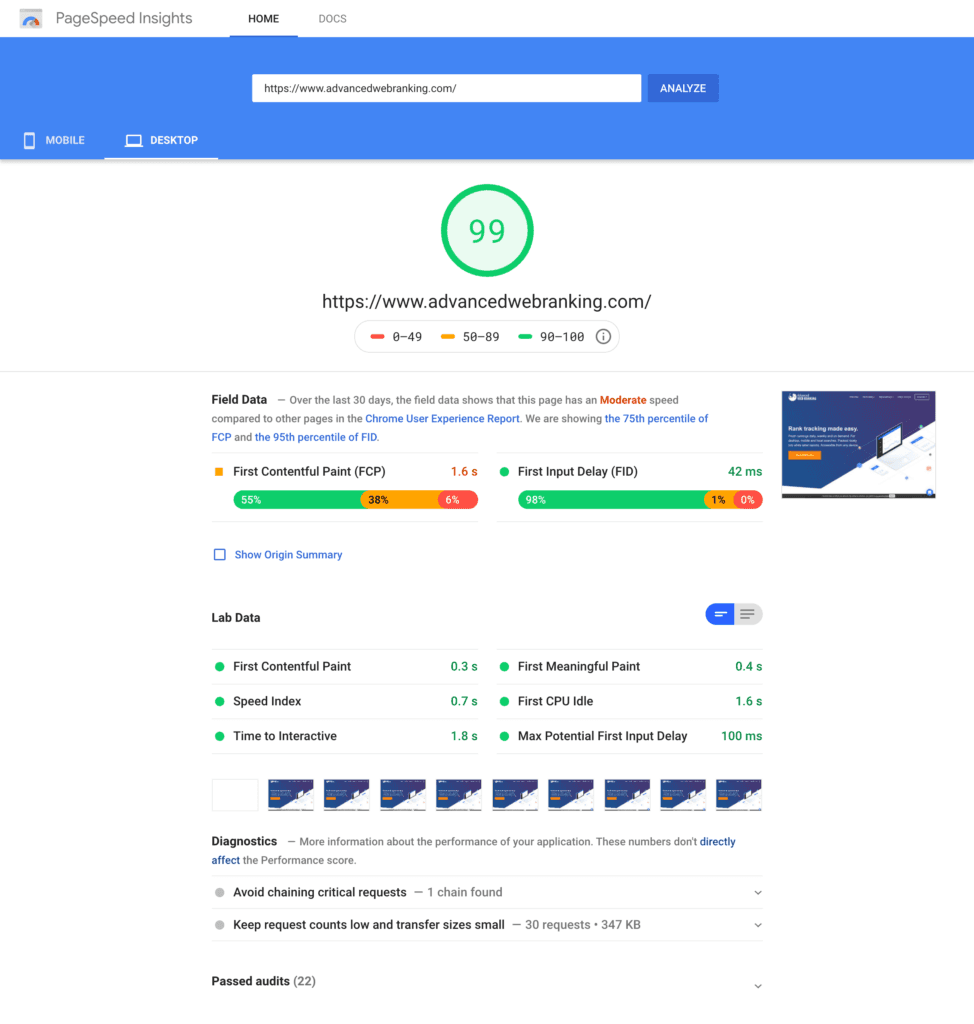The width and height of the screenshot is (974, 1024).
Task: Click the last filmstrip frame thumbnail
Action: pyautogui.click(x=739, y=795)
